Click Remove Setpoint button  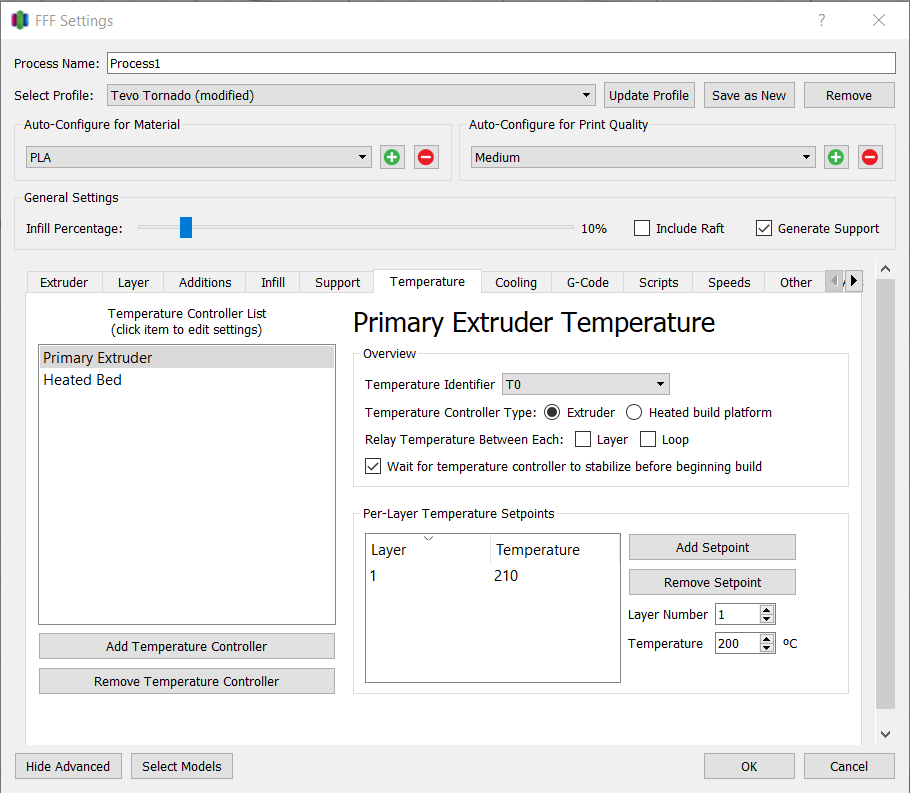click(x=712, y=582)
